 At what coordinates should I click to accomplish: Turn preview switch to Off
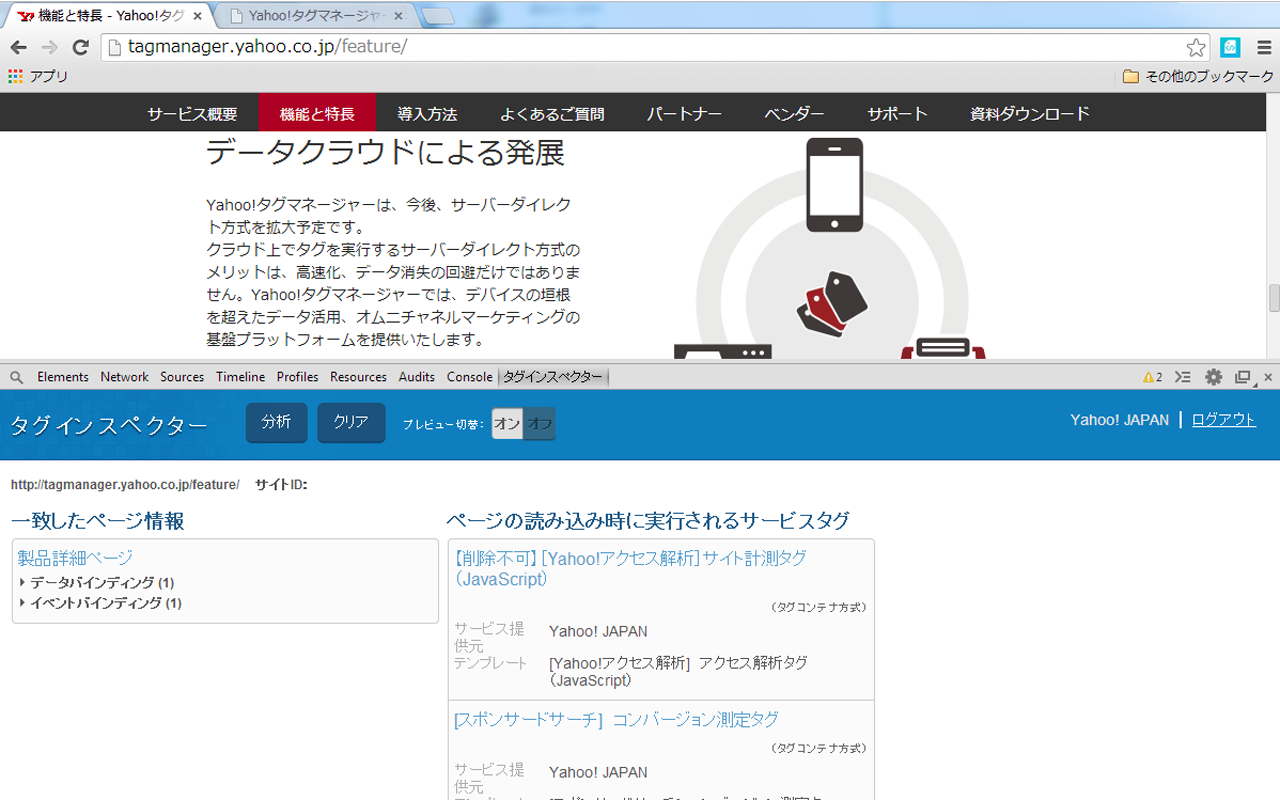pyautogui.click(x=540, y=424)
